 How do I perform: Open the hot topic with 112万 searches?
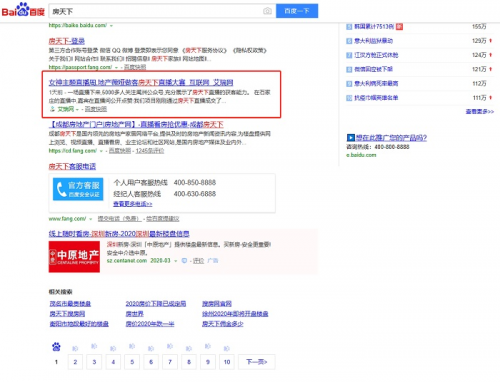pyautogui.click(x=376, y=84)
